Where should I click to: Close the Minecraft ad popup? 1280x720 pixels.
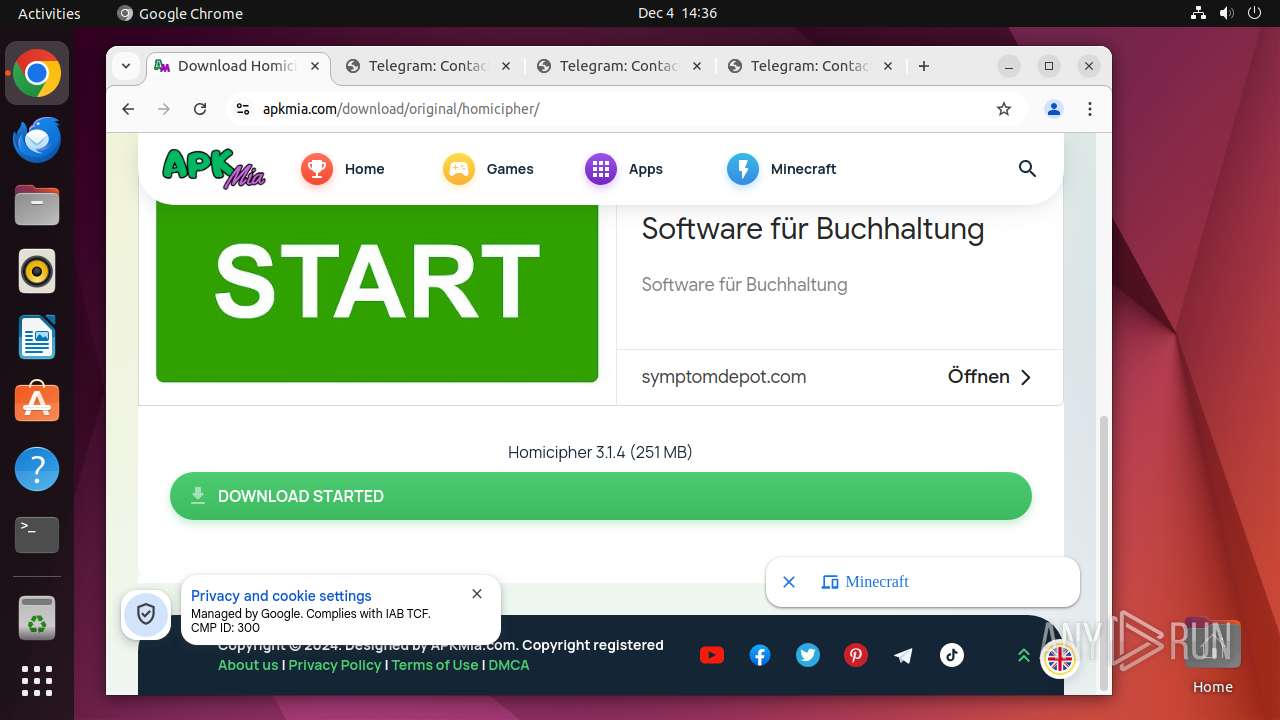[789, 582]
